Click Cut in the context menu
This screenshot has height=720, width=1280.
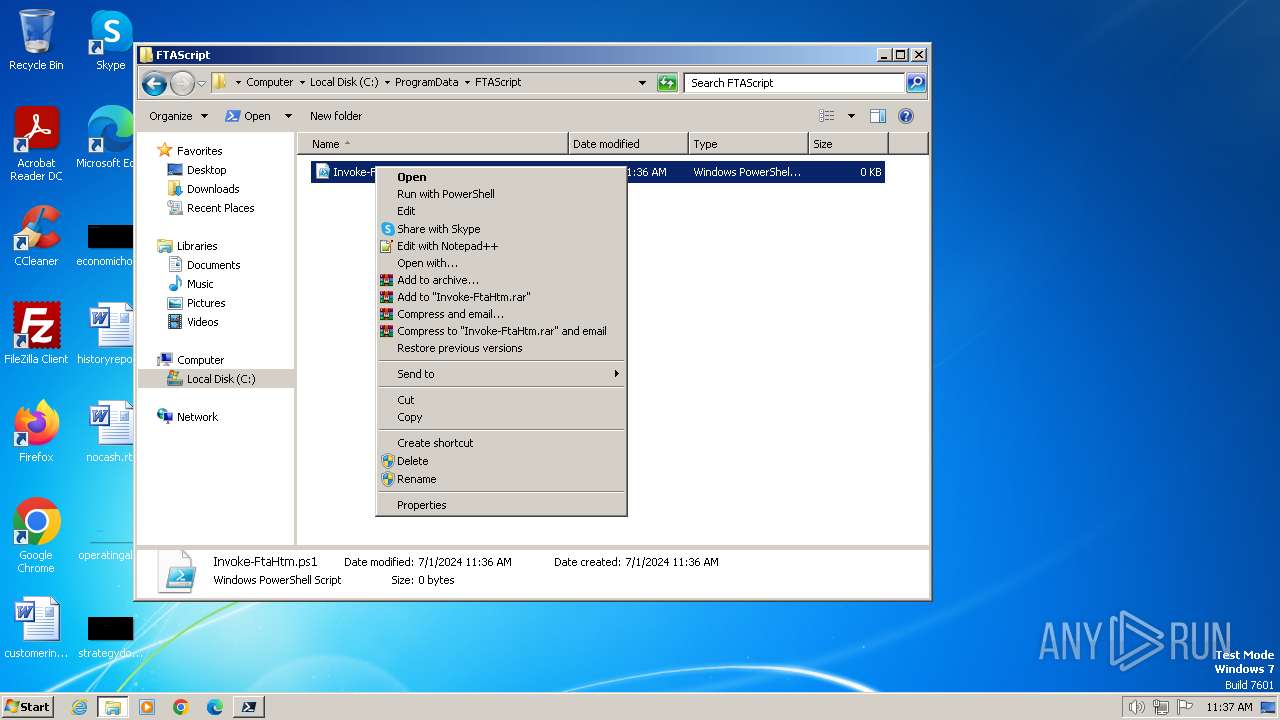[x=501, y=400]
